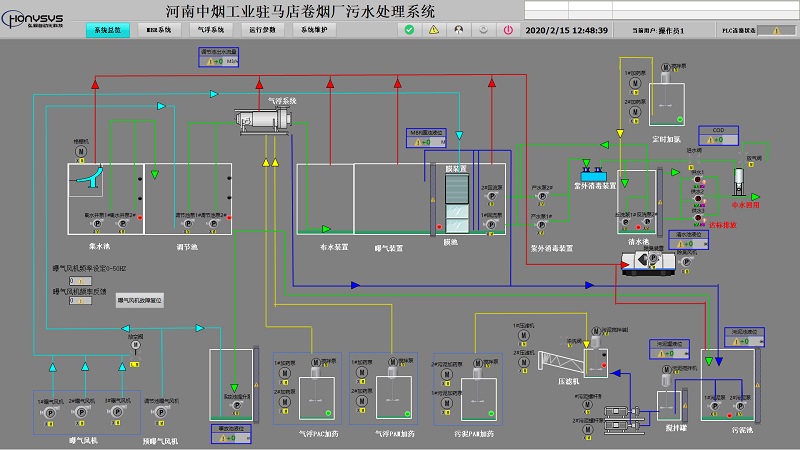The image size is (800, 450).
Task: Click the user login headset icon
Action: pyautogui.click(x=459, y=30)
